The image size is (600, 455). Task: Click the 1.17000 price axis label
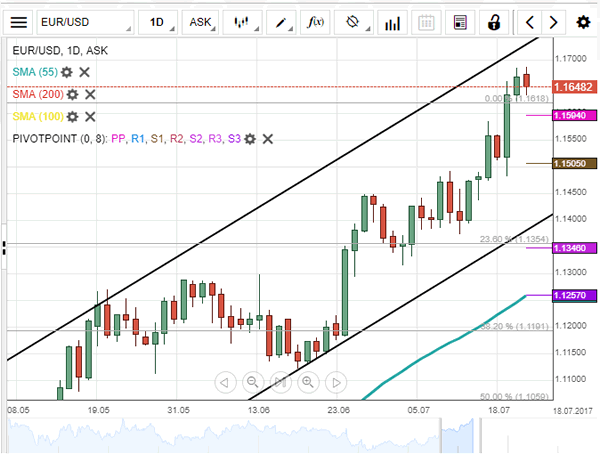tap(571, 59)
